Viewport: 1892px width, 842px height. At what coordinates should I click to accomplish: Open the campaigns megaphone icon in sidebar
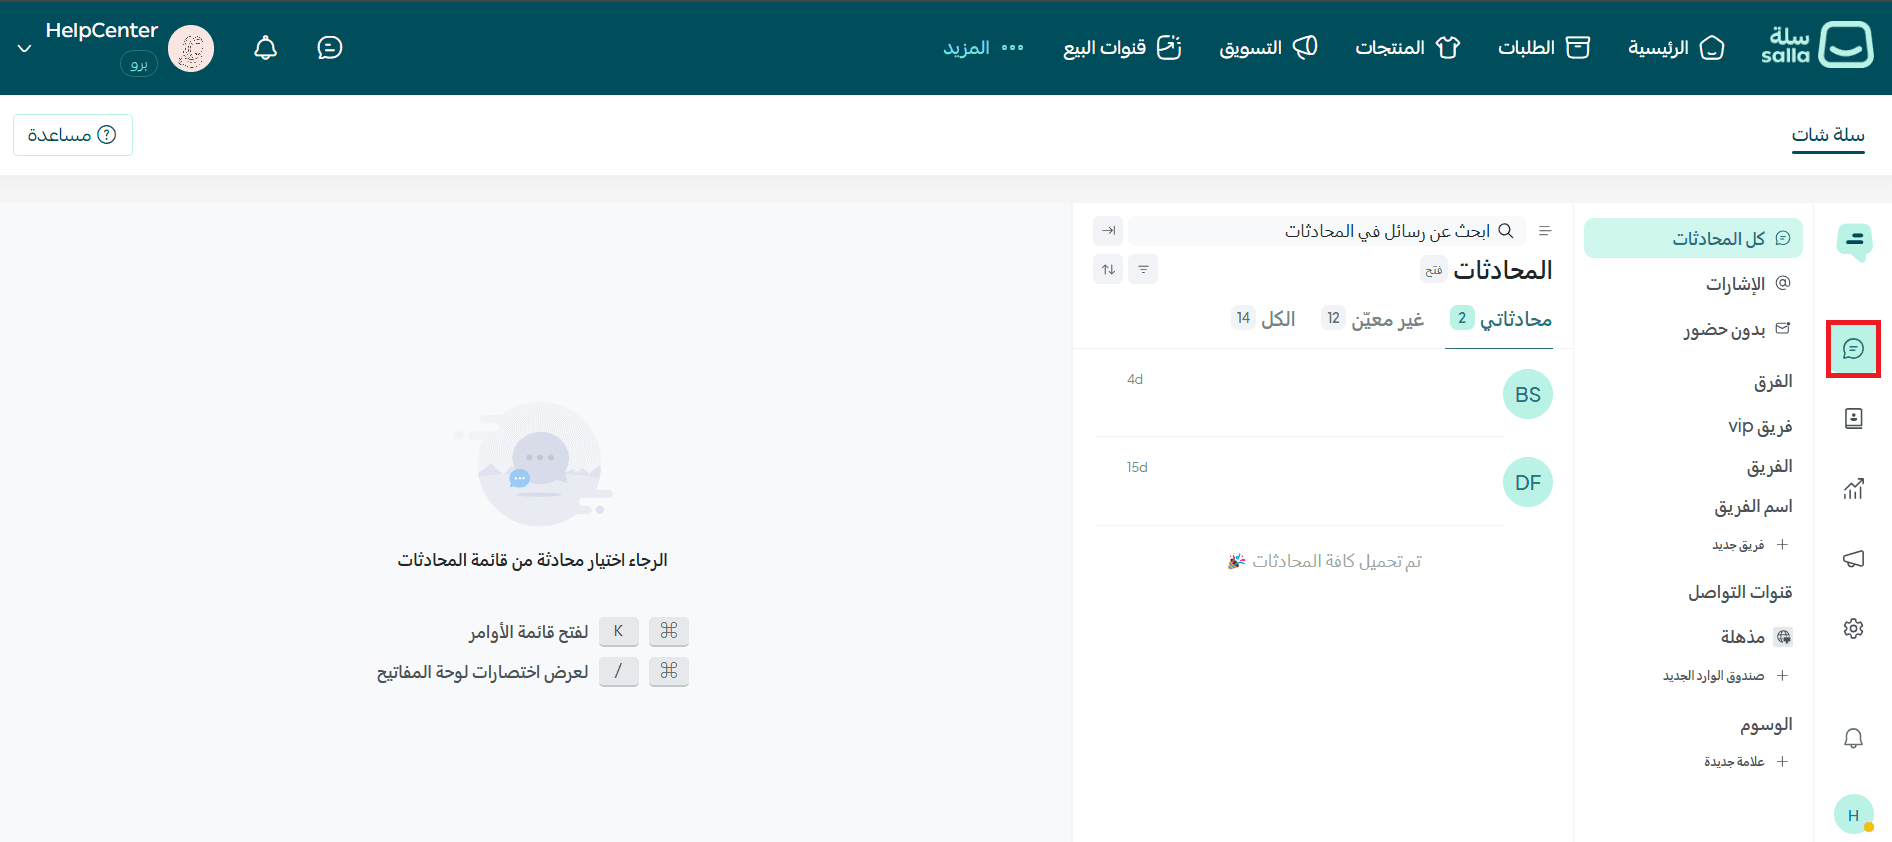coord(1853,559)
